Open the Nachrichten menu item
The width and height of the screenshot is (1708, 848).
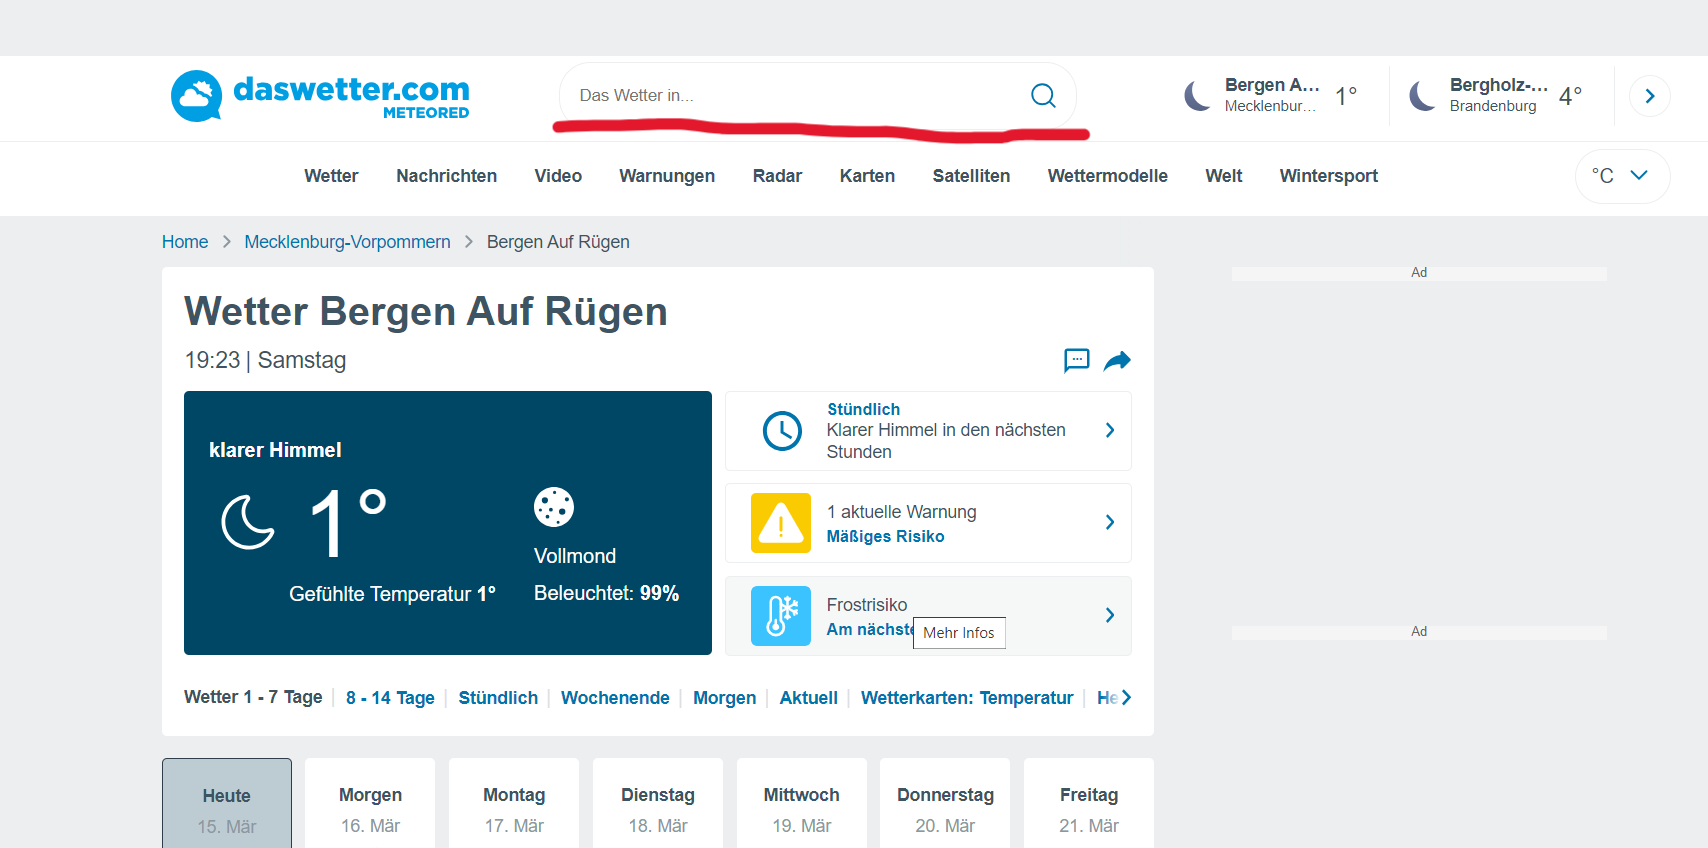tap(446, 176)
